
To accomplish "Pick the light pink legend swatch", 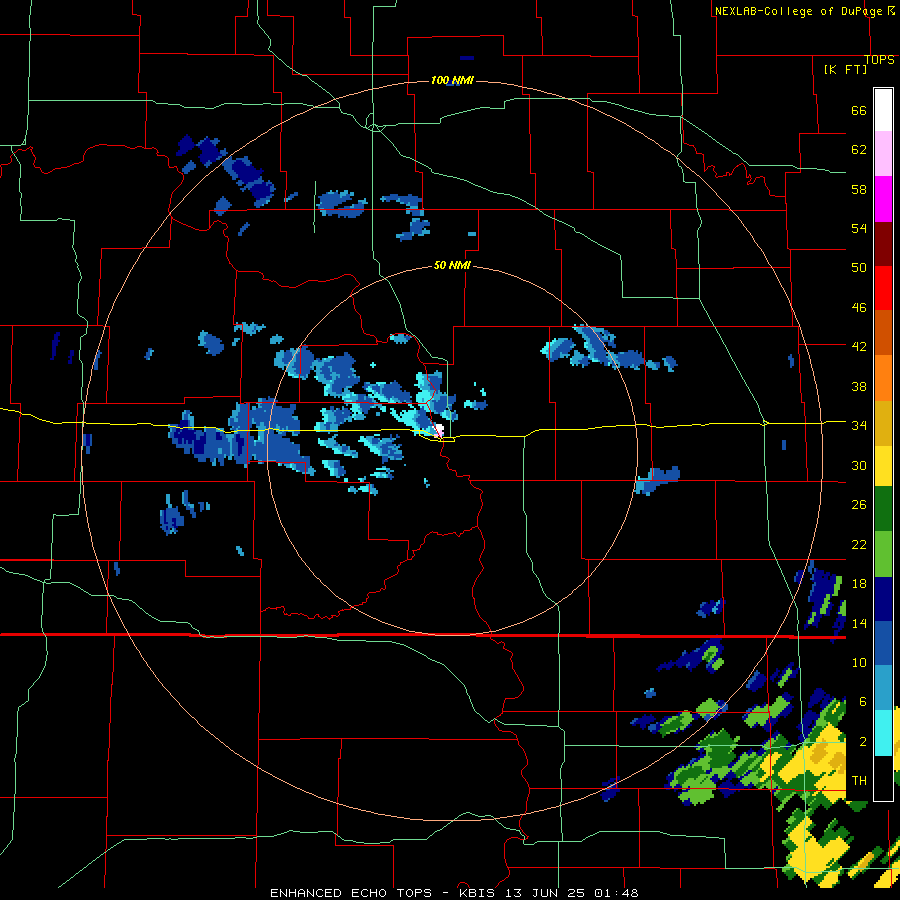I will click(x=883, y=153).
